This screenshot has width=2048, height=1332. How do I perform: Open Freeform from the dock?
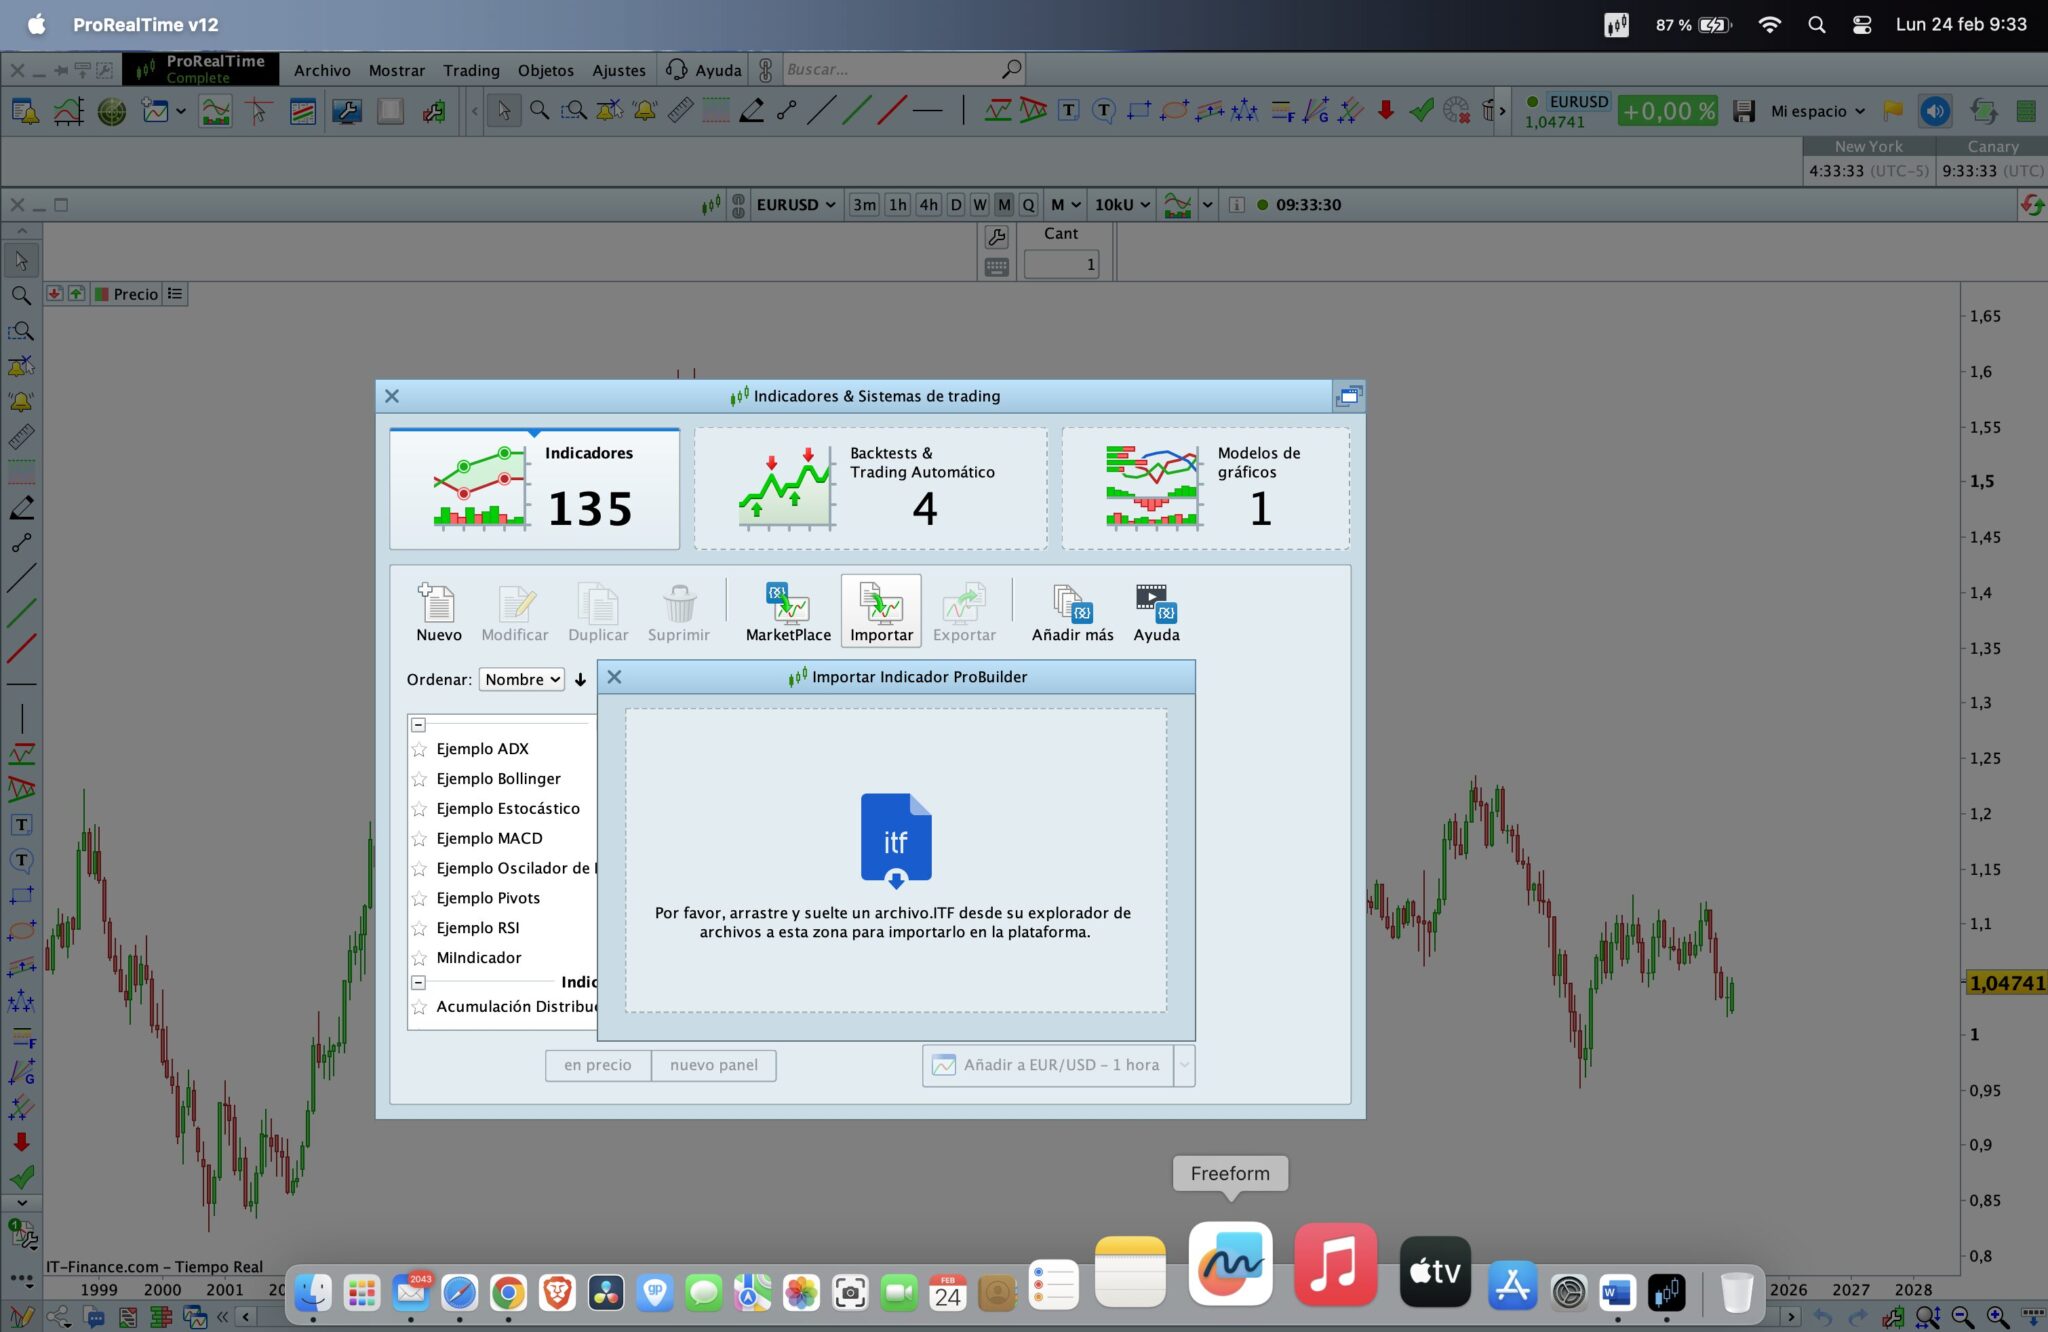click(x=1230, y=1265)
